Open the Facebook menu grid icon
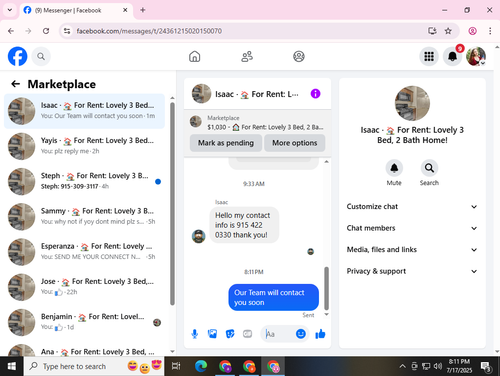 (x=429, y=56)
